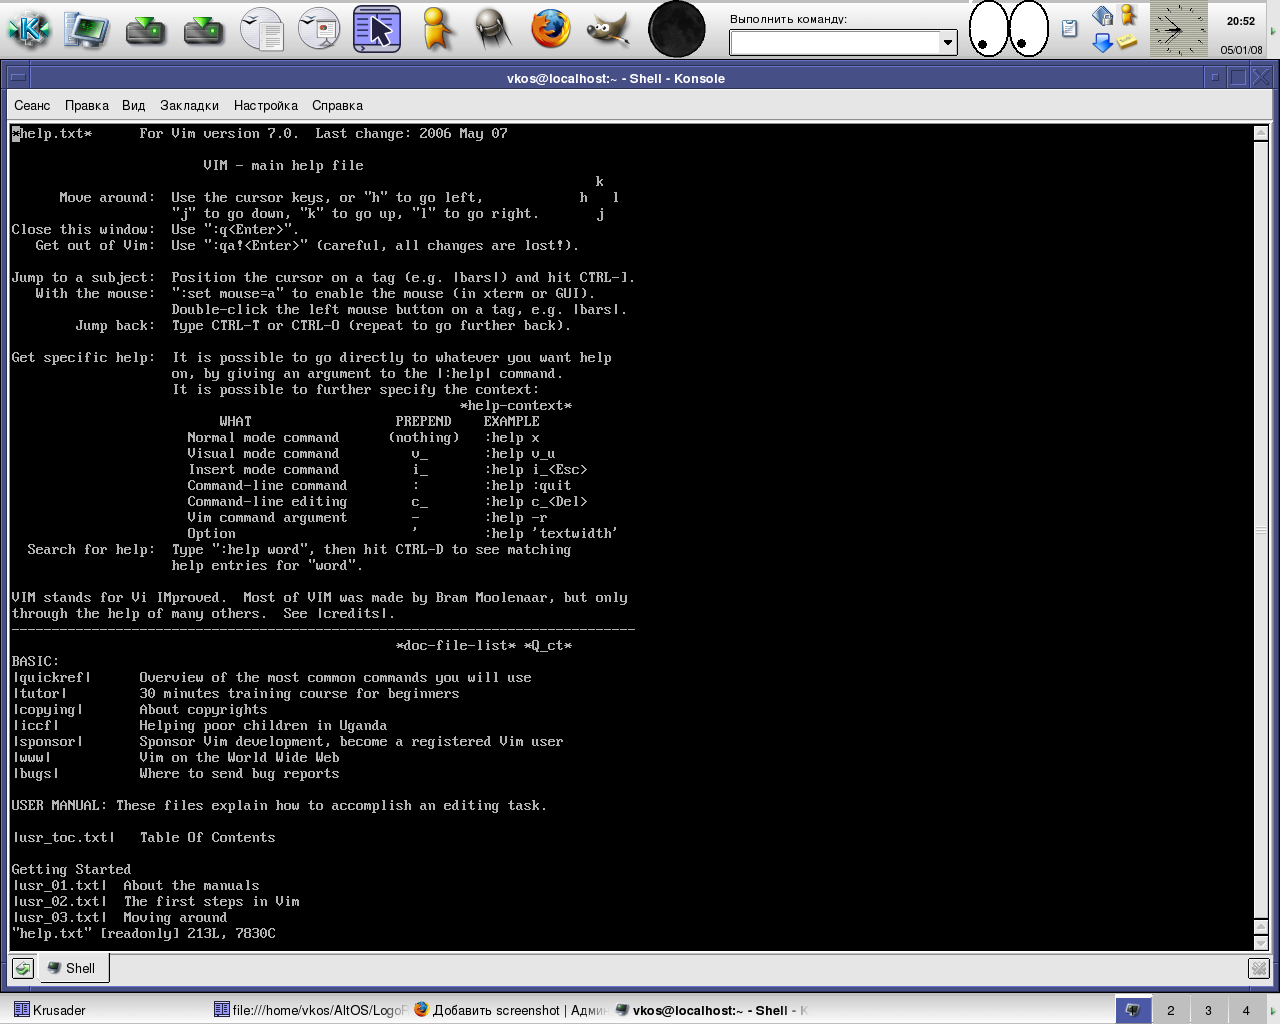
Task: Click the new session button beside Shell tab
Action: pos(23,968)
